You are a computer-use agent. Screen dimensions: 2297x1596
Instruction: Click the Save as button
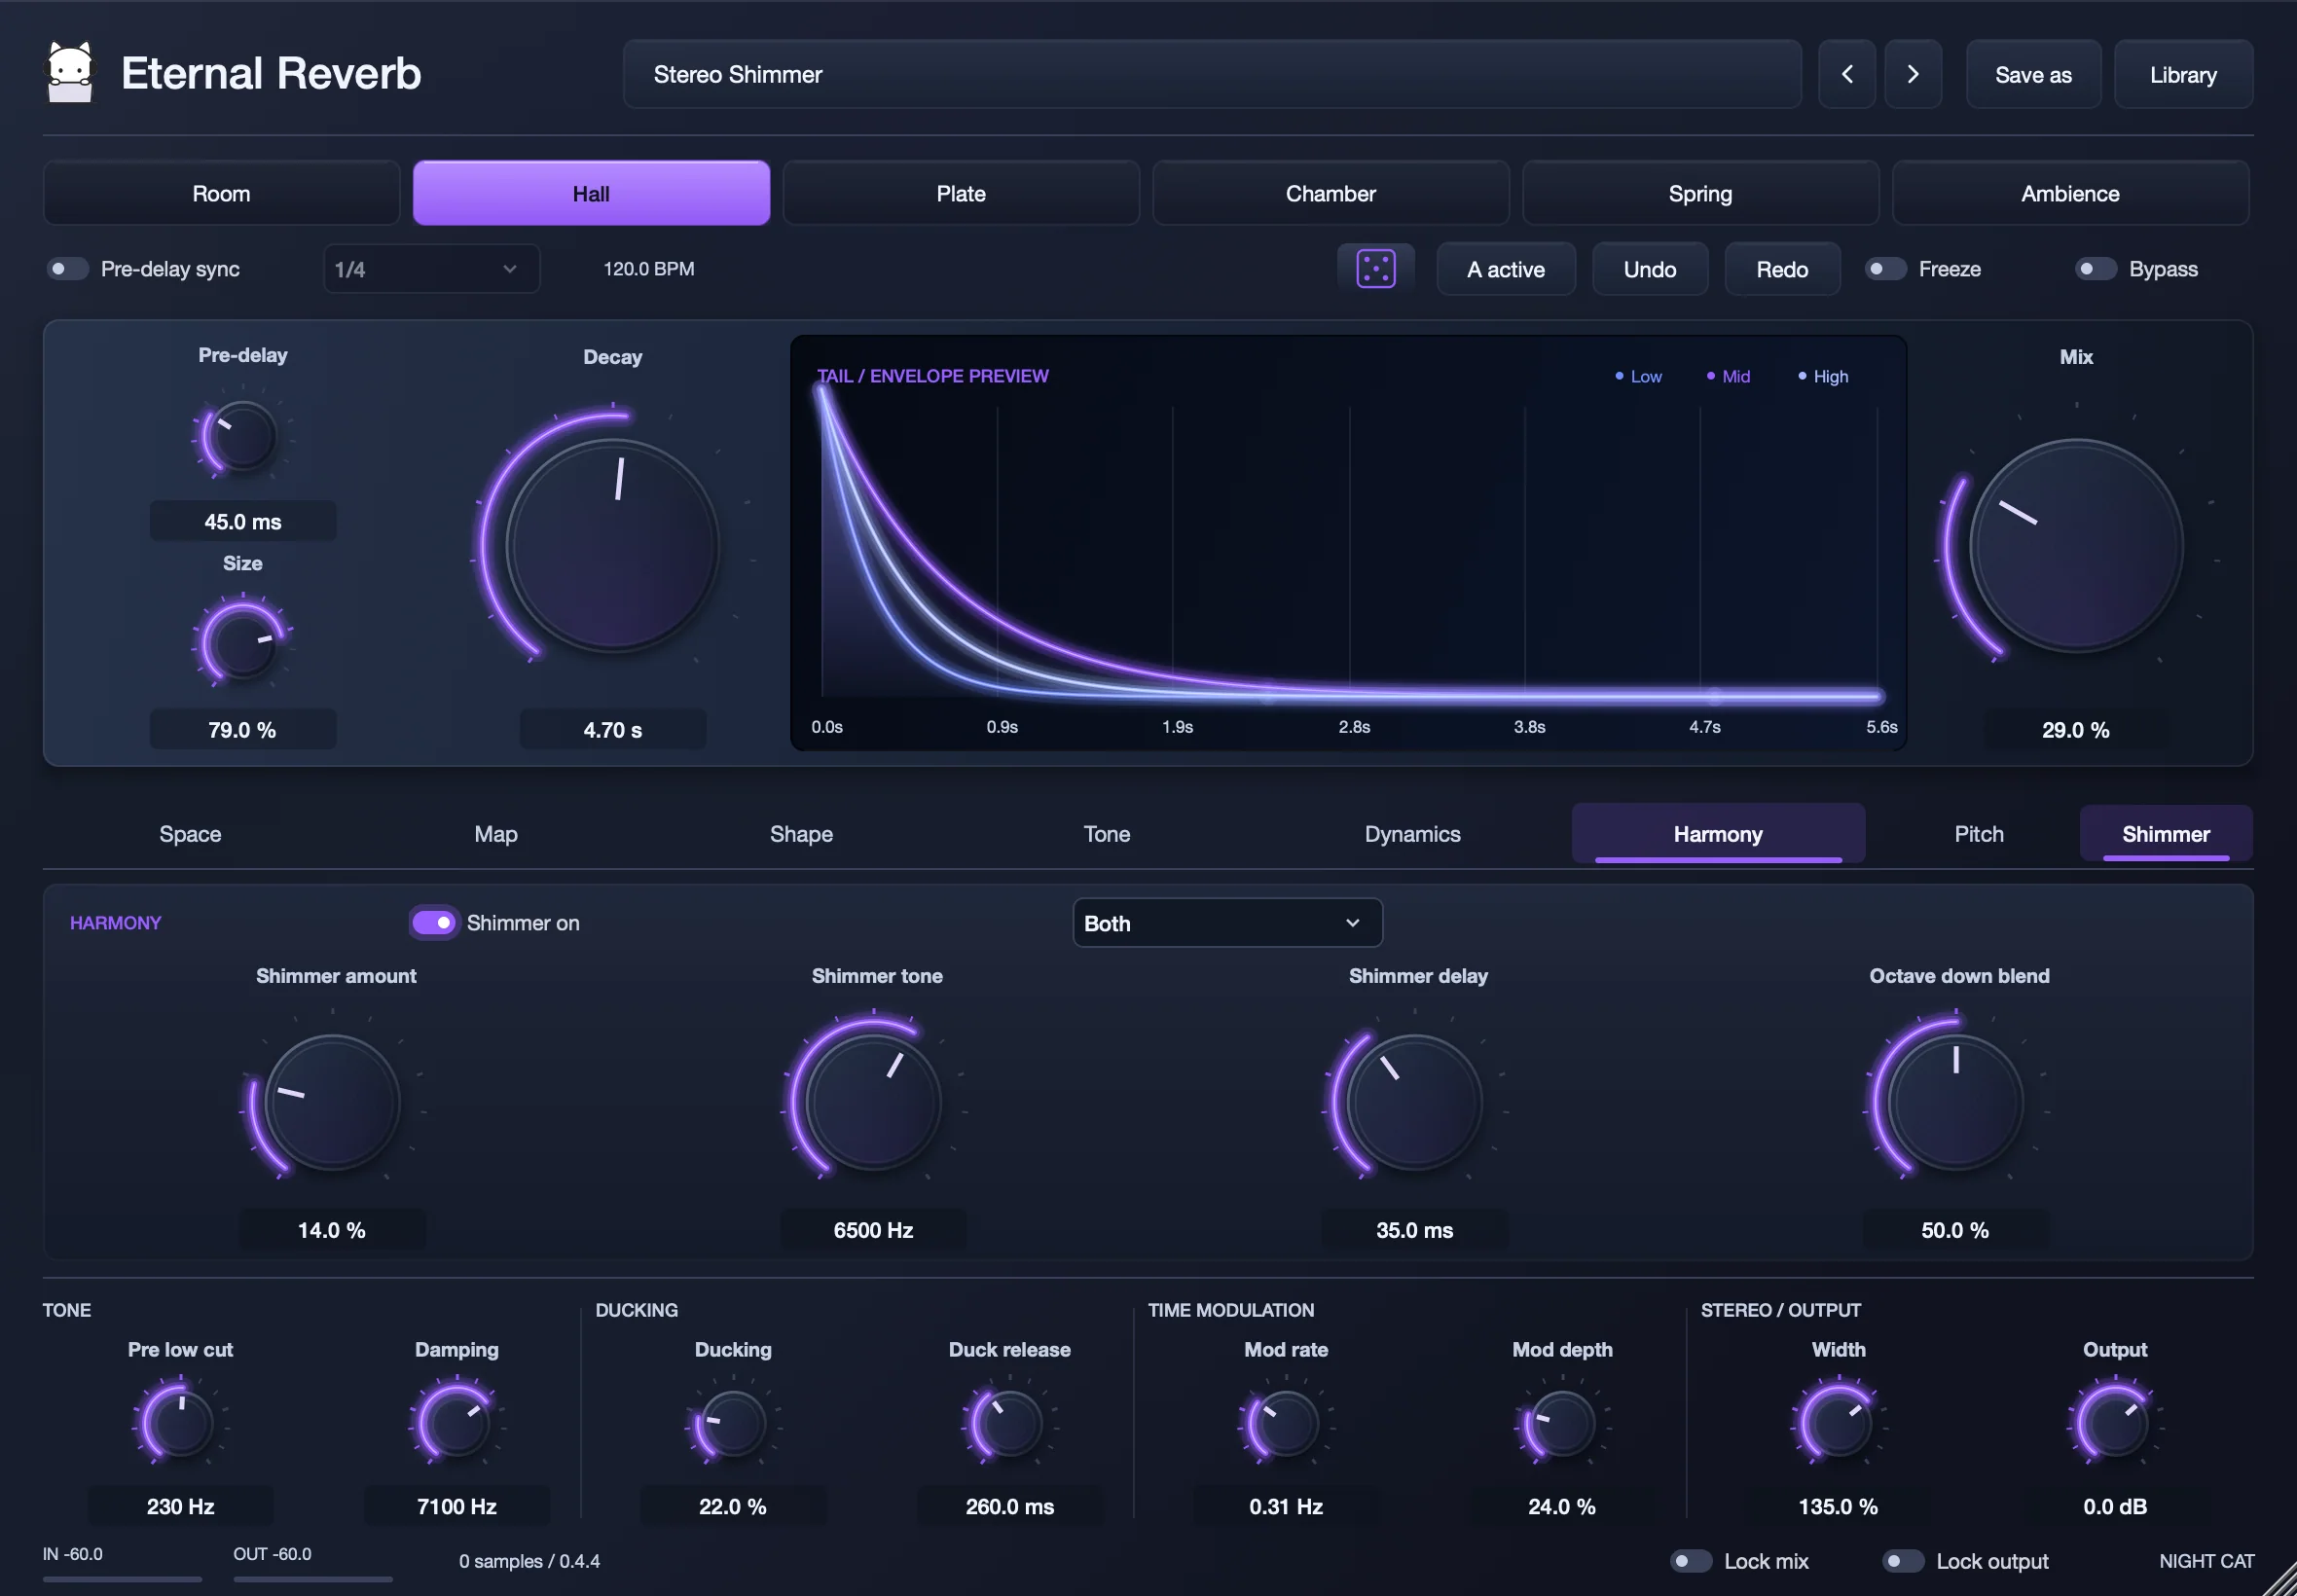coord(2033,74)
